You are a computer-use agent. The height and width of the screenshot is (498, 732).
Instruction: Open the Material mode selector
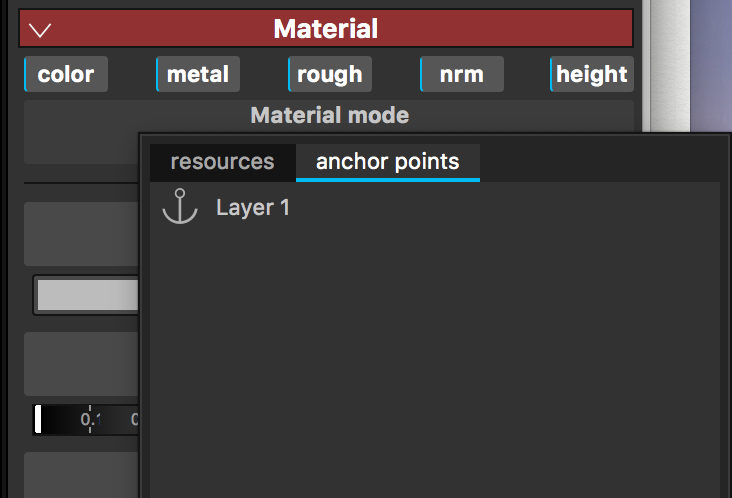coord(329,115)
